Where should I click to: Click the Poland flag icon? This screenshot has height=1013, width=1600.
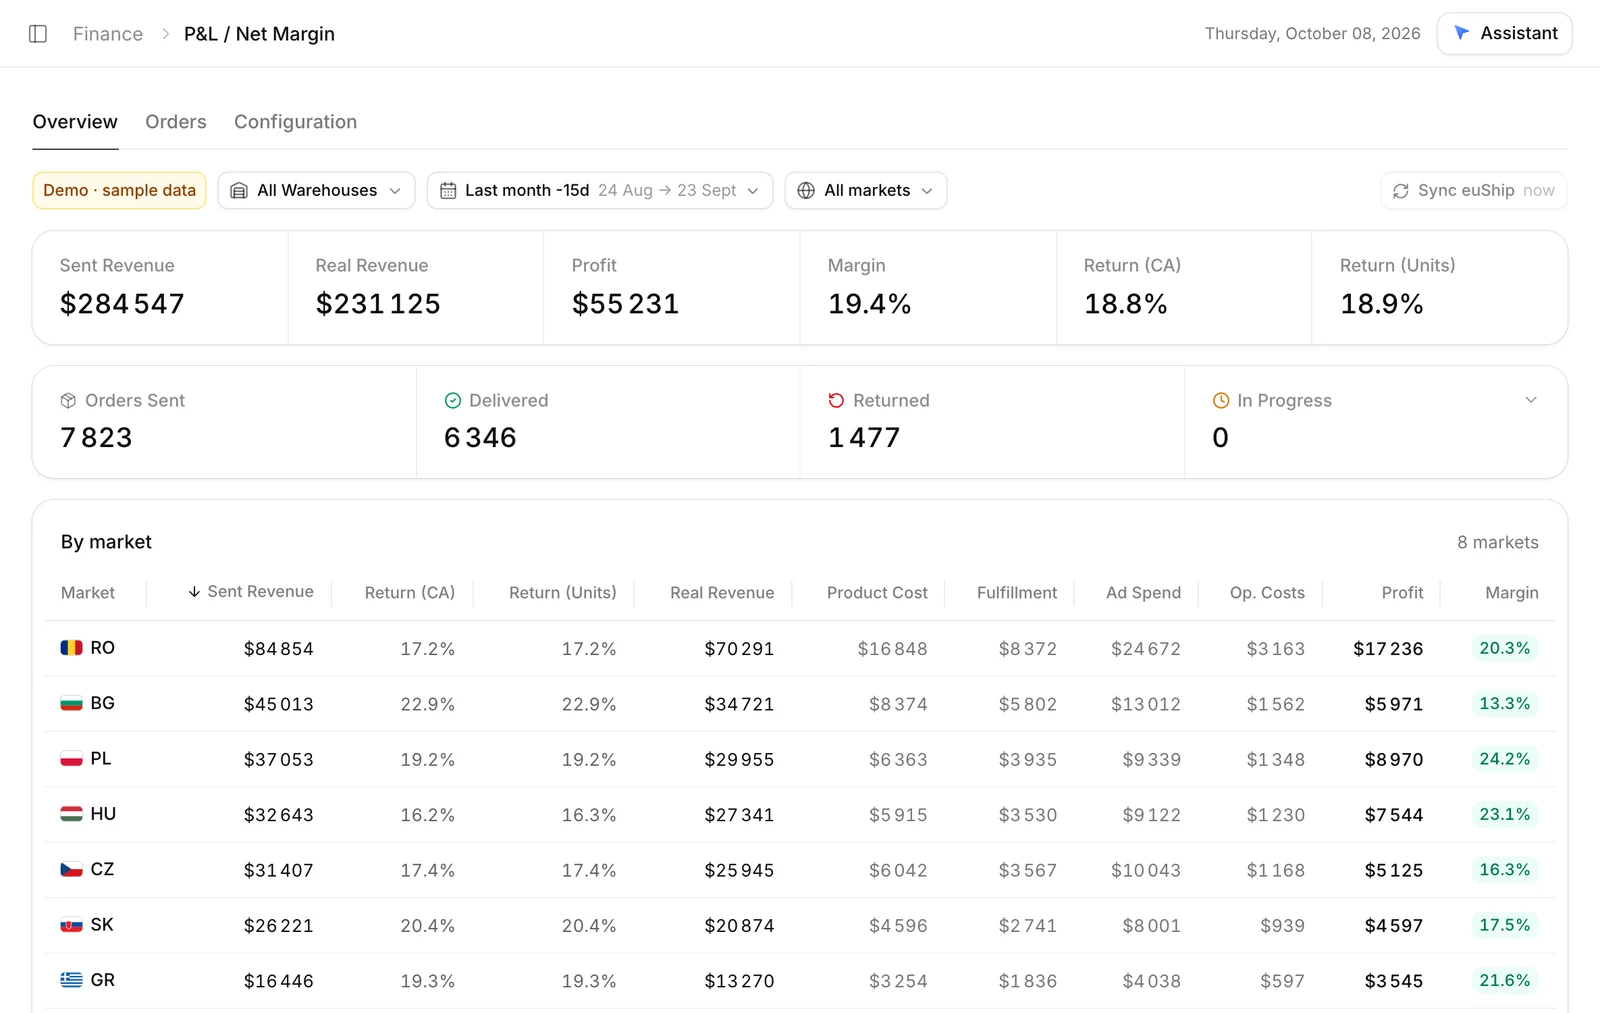71,759
